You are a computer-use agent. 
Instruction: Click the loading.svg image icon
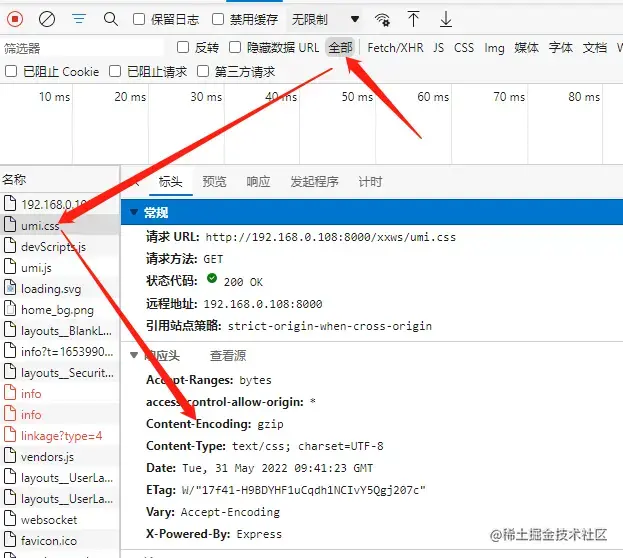click(10, 287)
